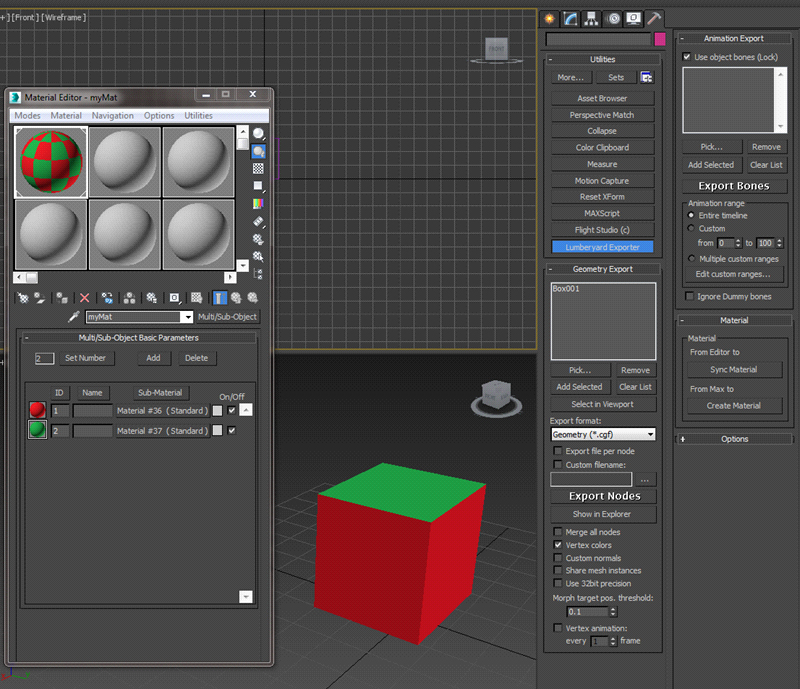Toggle the Show End Result icon

point(219,298)
